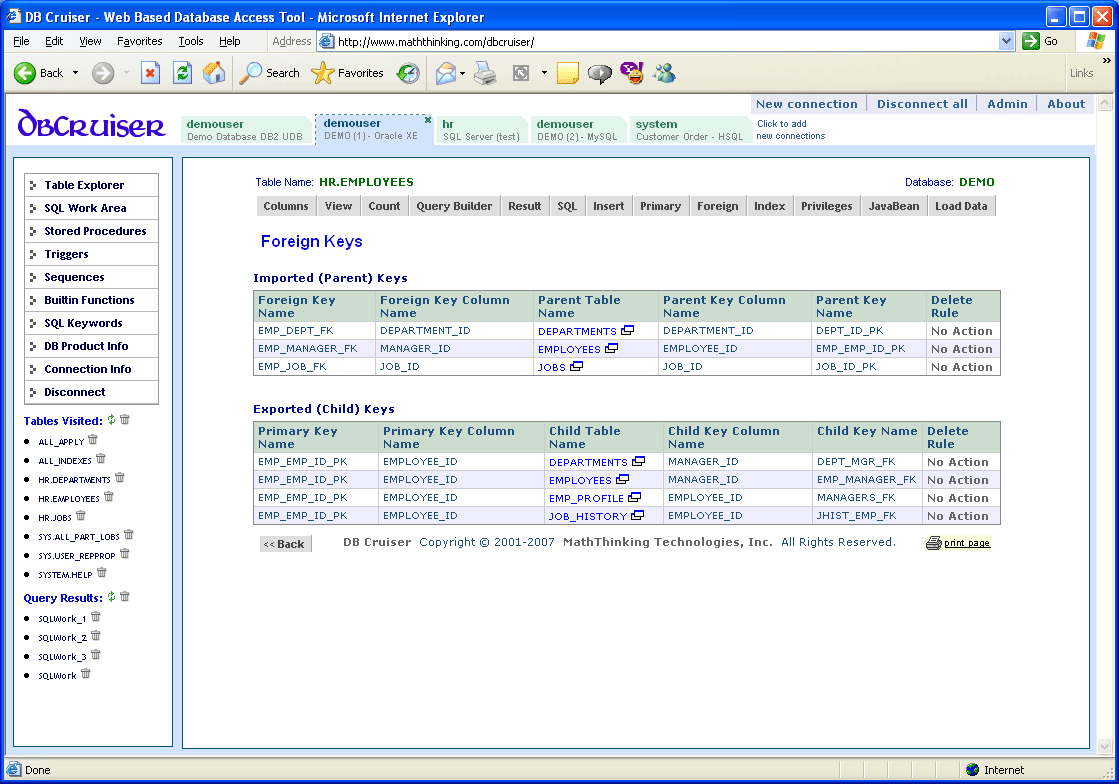Image resolution: width=1119 pixels, height=784 pixels.
Task: Click the printer icon for print page
Action: coord(933,543)
